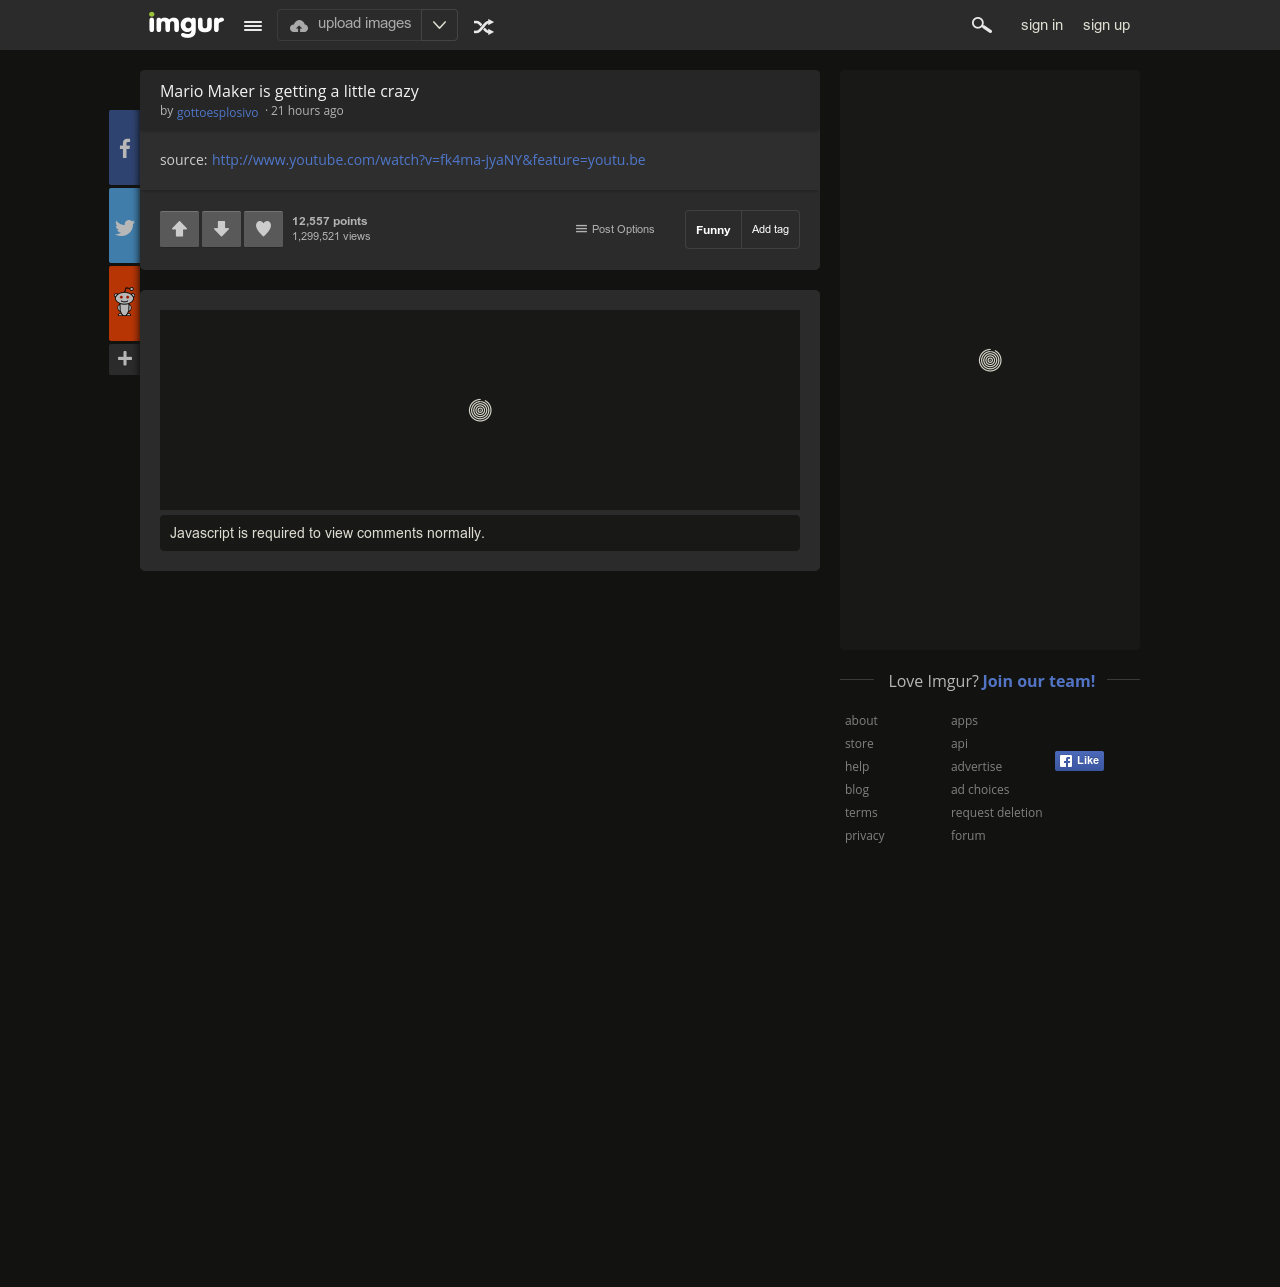1280x1287 pixels.
Task: Click the upload images button
Action: pyautogui.click(x=350, y=25)
